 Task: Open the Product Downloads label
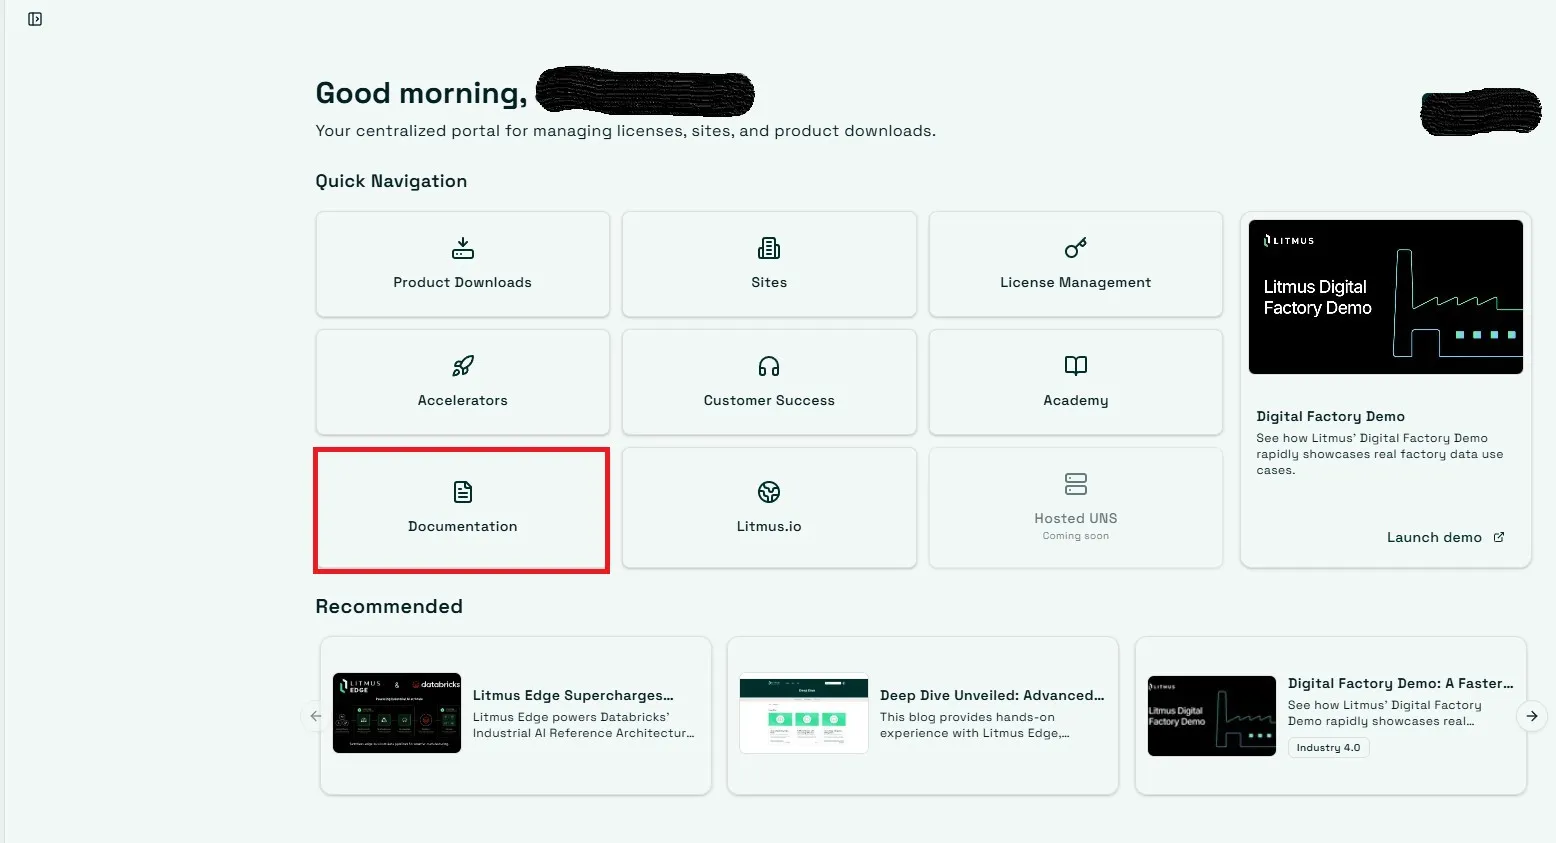click(462, 283)
